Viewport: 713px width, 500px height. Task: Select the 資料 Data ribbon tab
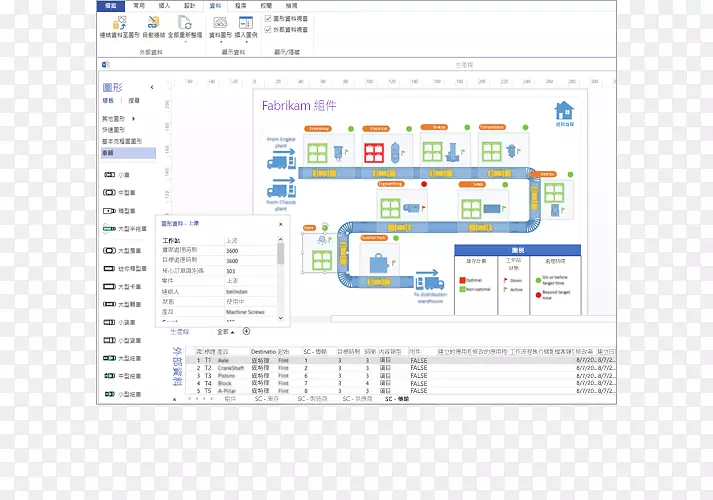(x=215, y=5)
